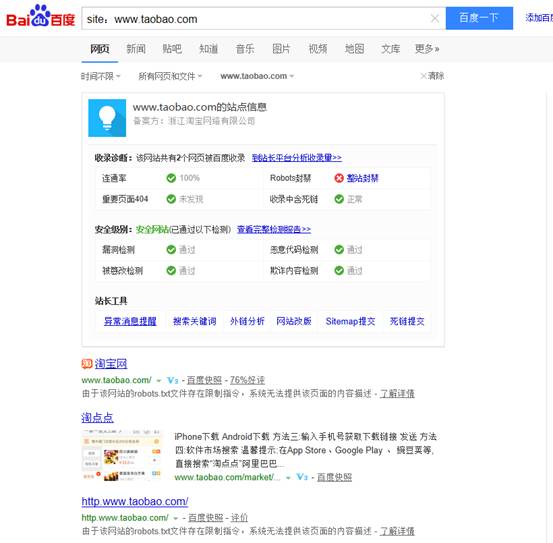Clear the search box with the X icon

435,18
